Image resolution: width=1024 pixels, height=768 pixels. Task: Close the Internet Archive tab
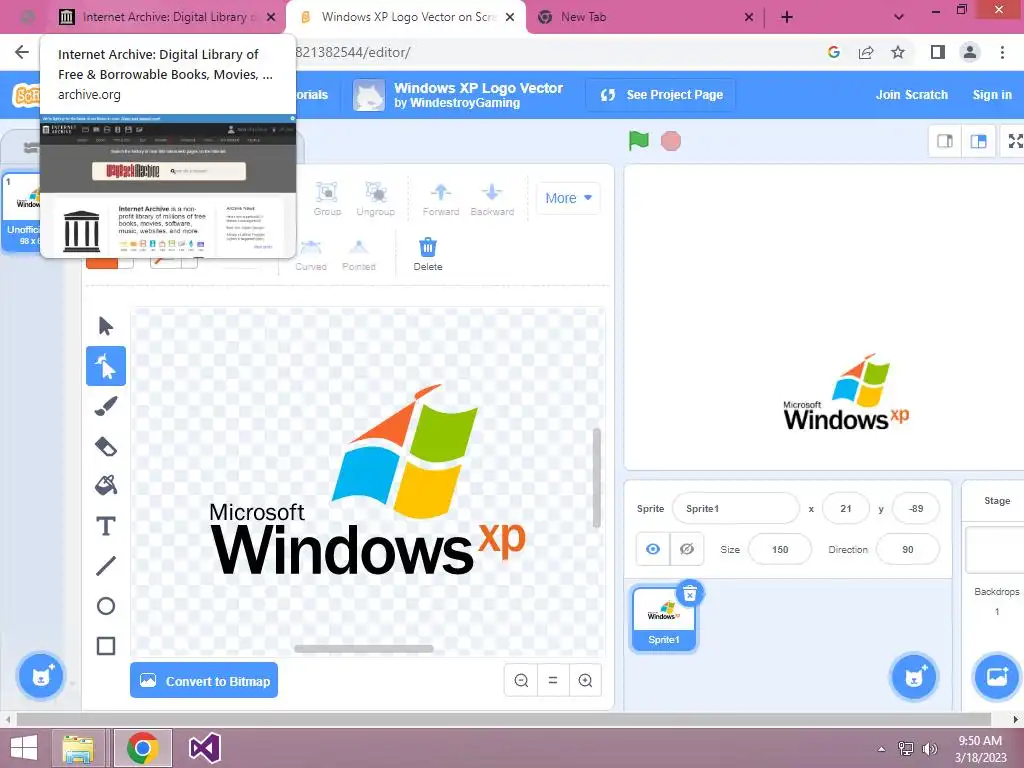tap(271, 17)
